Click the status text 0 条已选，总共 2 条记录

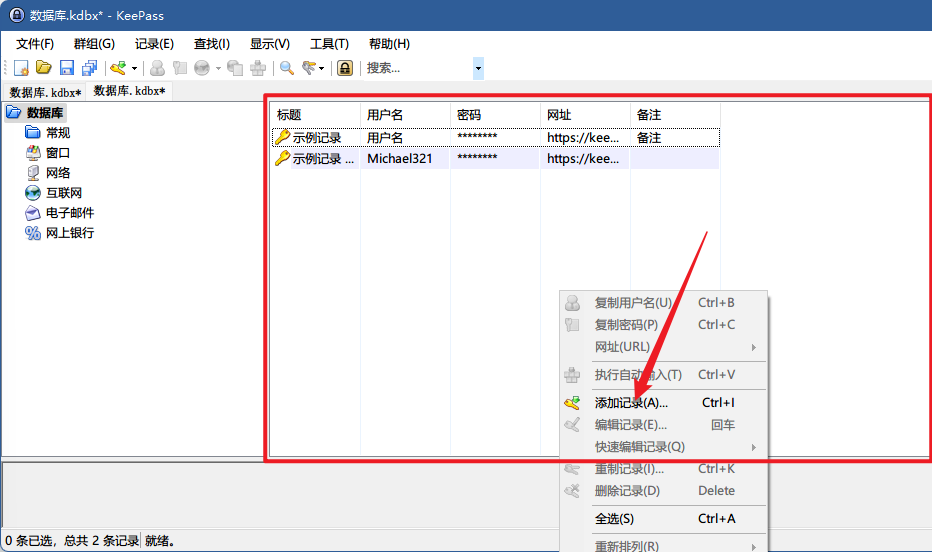pos(72,541)
